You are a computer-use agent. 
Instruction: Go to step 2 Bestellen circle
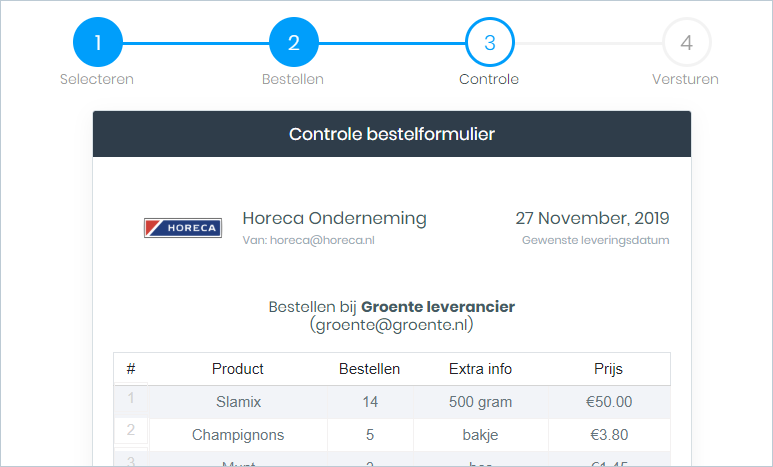[293, 43]
